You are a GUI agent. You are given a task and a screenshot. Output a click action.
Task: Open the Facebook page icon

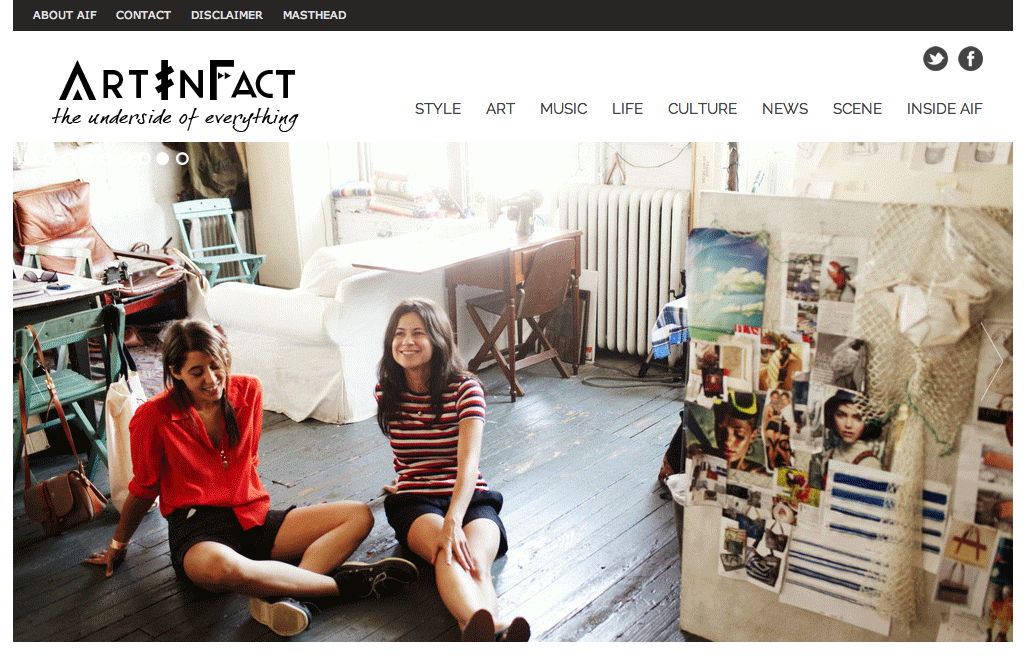(970, 59)
